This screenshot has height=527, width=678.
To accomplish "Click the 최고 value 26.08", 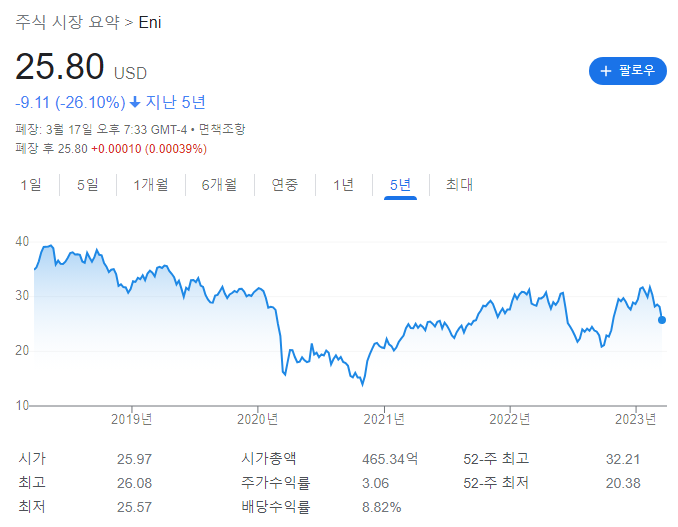I will [134, 483].
